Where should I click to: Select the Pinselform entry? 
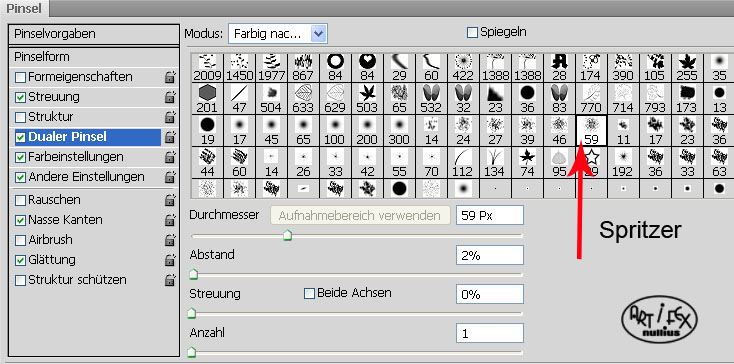tap(94, 57)
